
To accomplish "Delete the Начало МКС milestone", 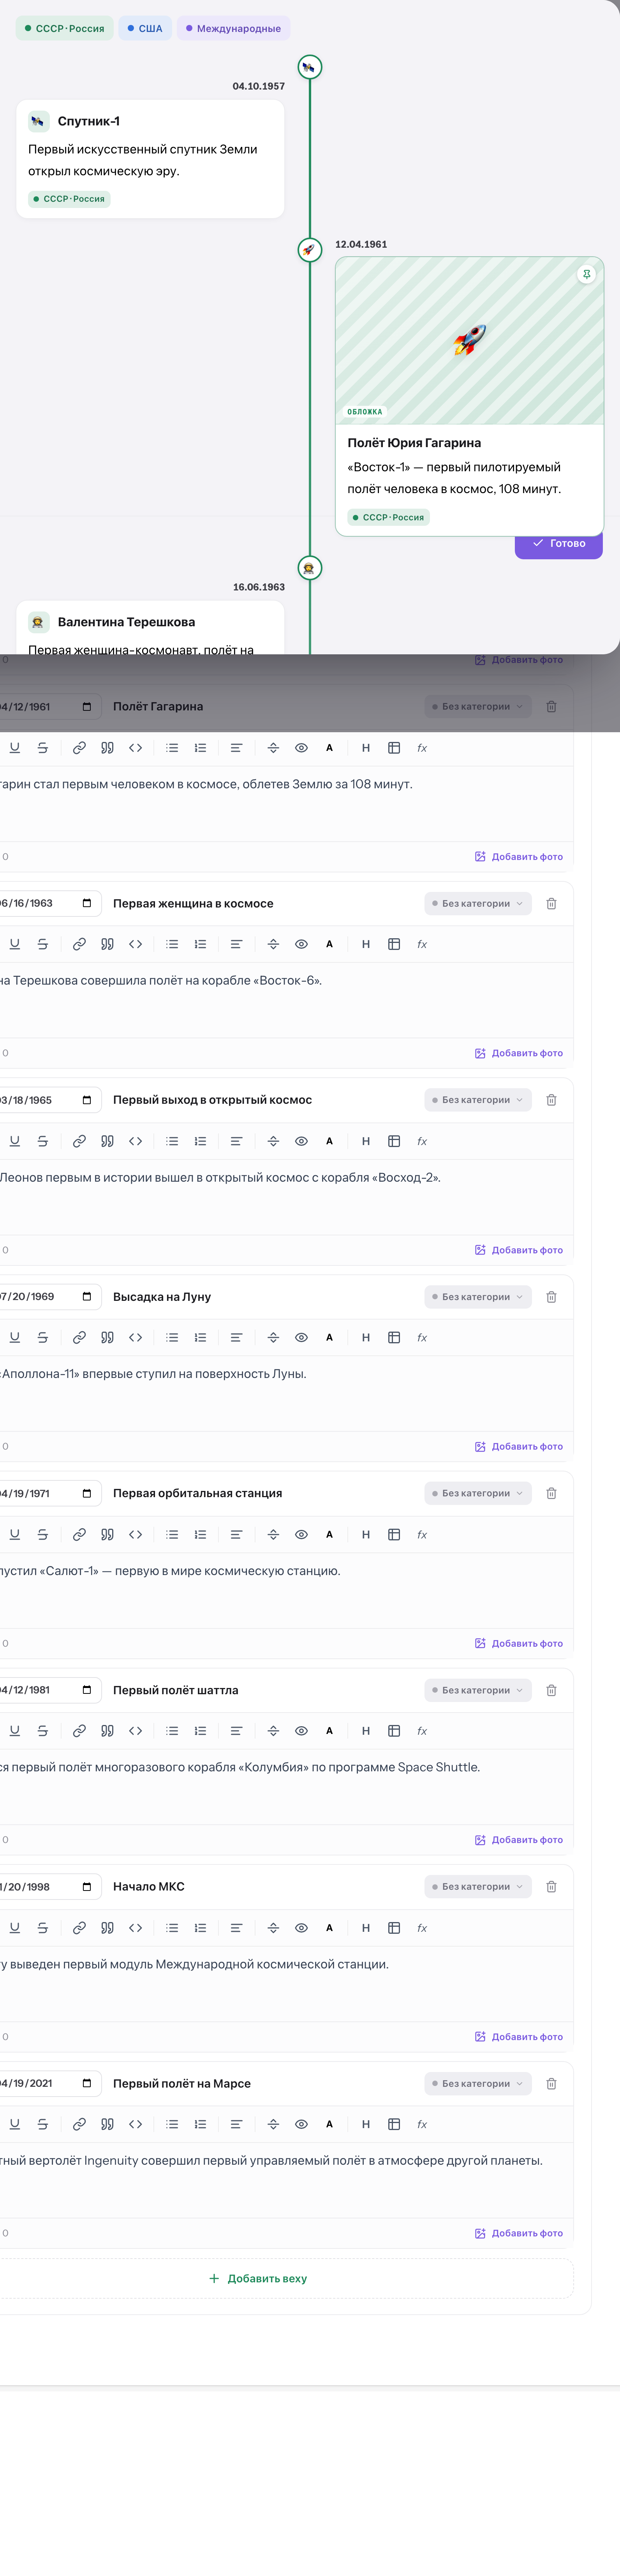I will (551, 1887).
